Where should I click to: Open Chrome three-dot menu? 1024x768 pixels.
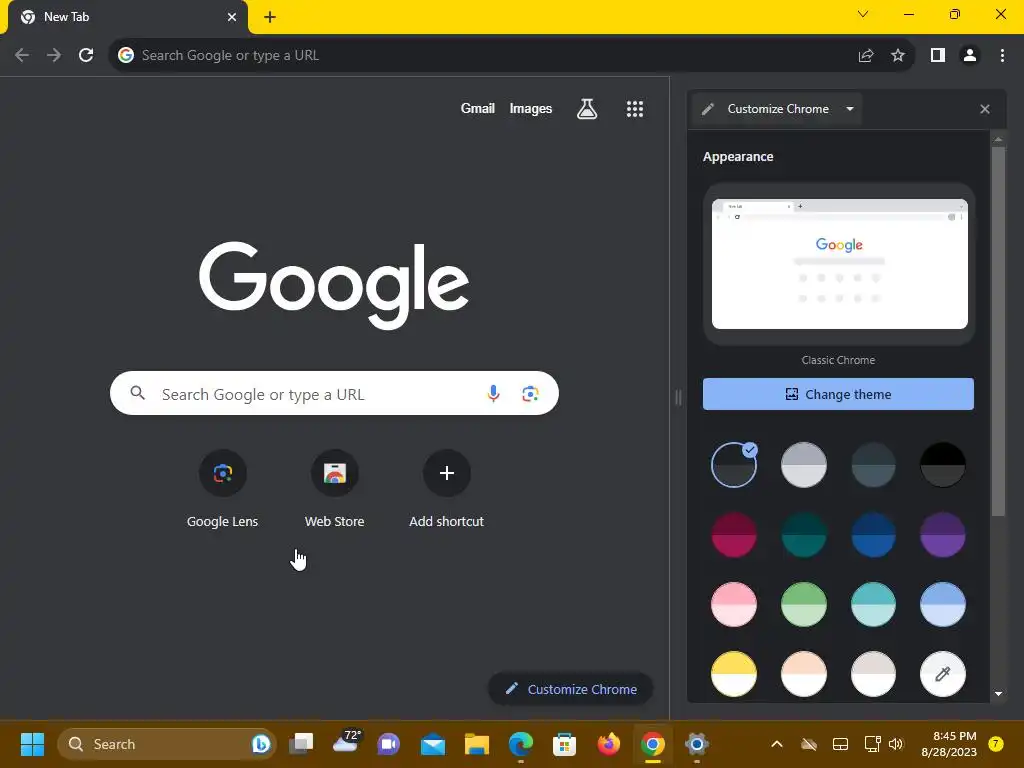[1002, 56]
